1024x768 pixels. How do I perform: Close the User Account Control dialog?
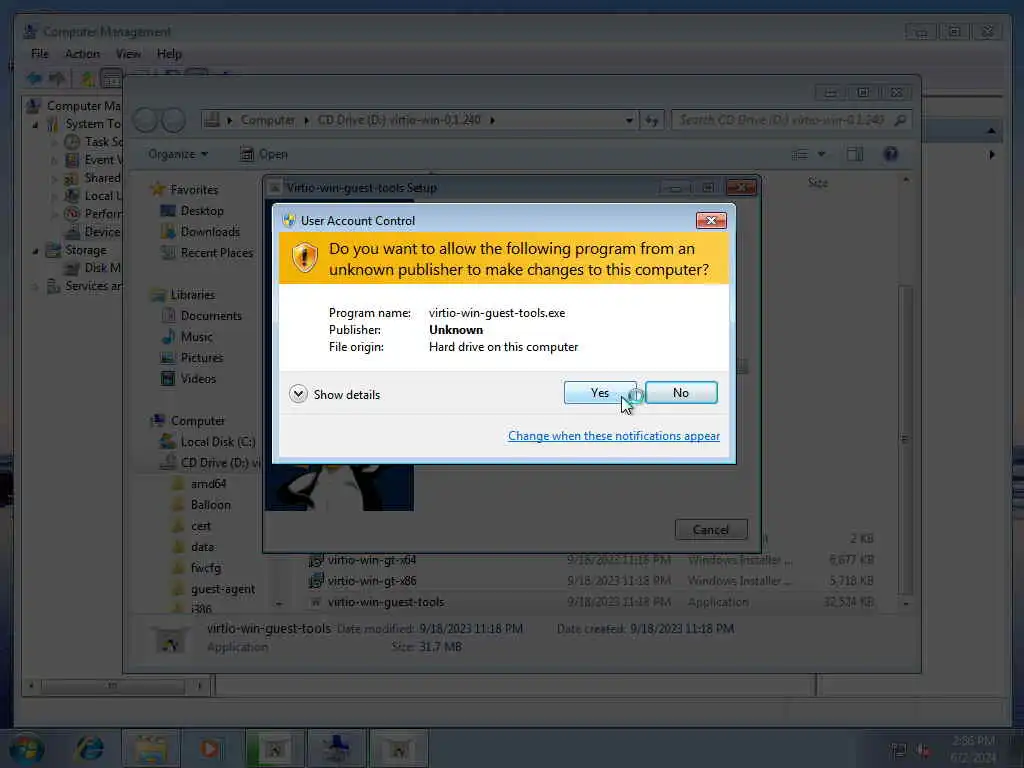pyautogui.click(x=711, y=221)
